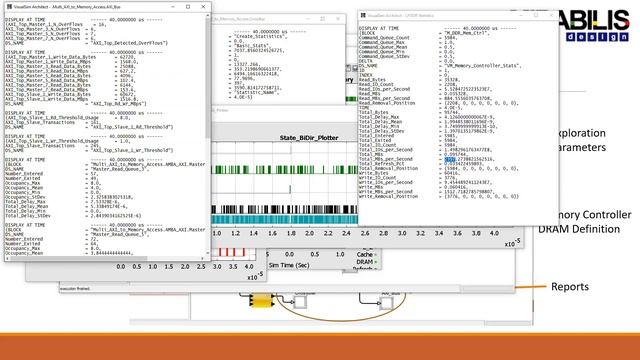
Task: Minimize the AXI_Bus display window
Action: (x=173, y=7)
